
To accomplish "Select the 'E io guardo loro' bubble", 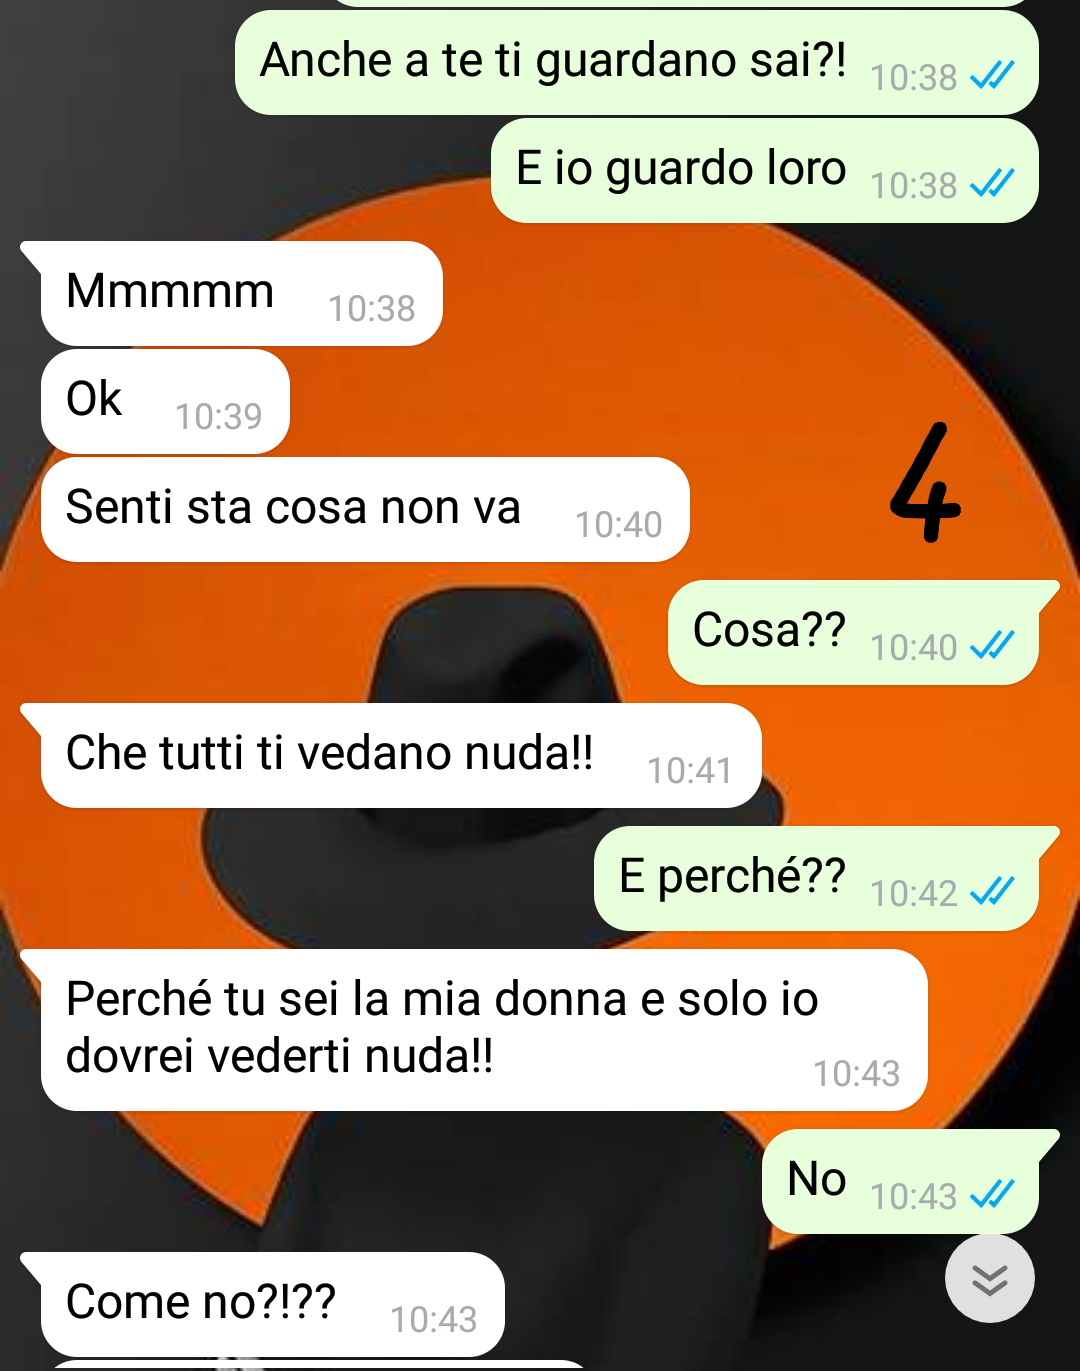I will point(765,170).
